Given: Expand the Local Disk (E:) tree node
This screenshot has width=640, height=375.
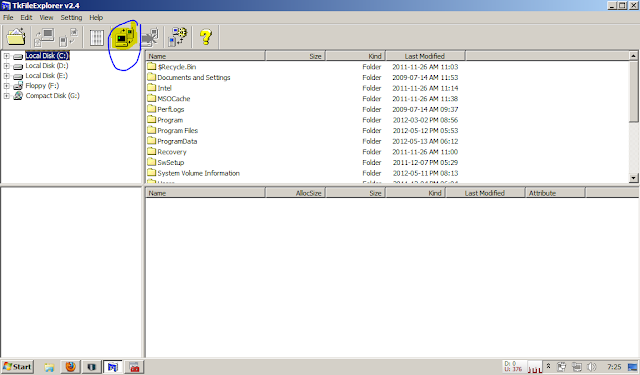Looking at the screenshot, I should (x=7, y=75).
